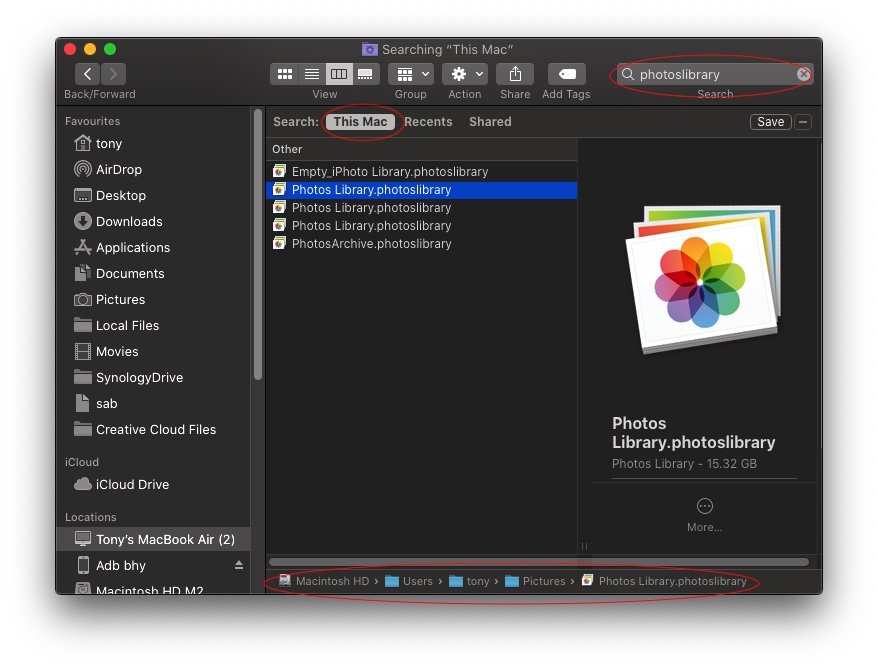Open iCloud Drive in sidebar
878x668 pixels.
[153, 484]
